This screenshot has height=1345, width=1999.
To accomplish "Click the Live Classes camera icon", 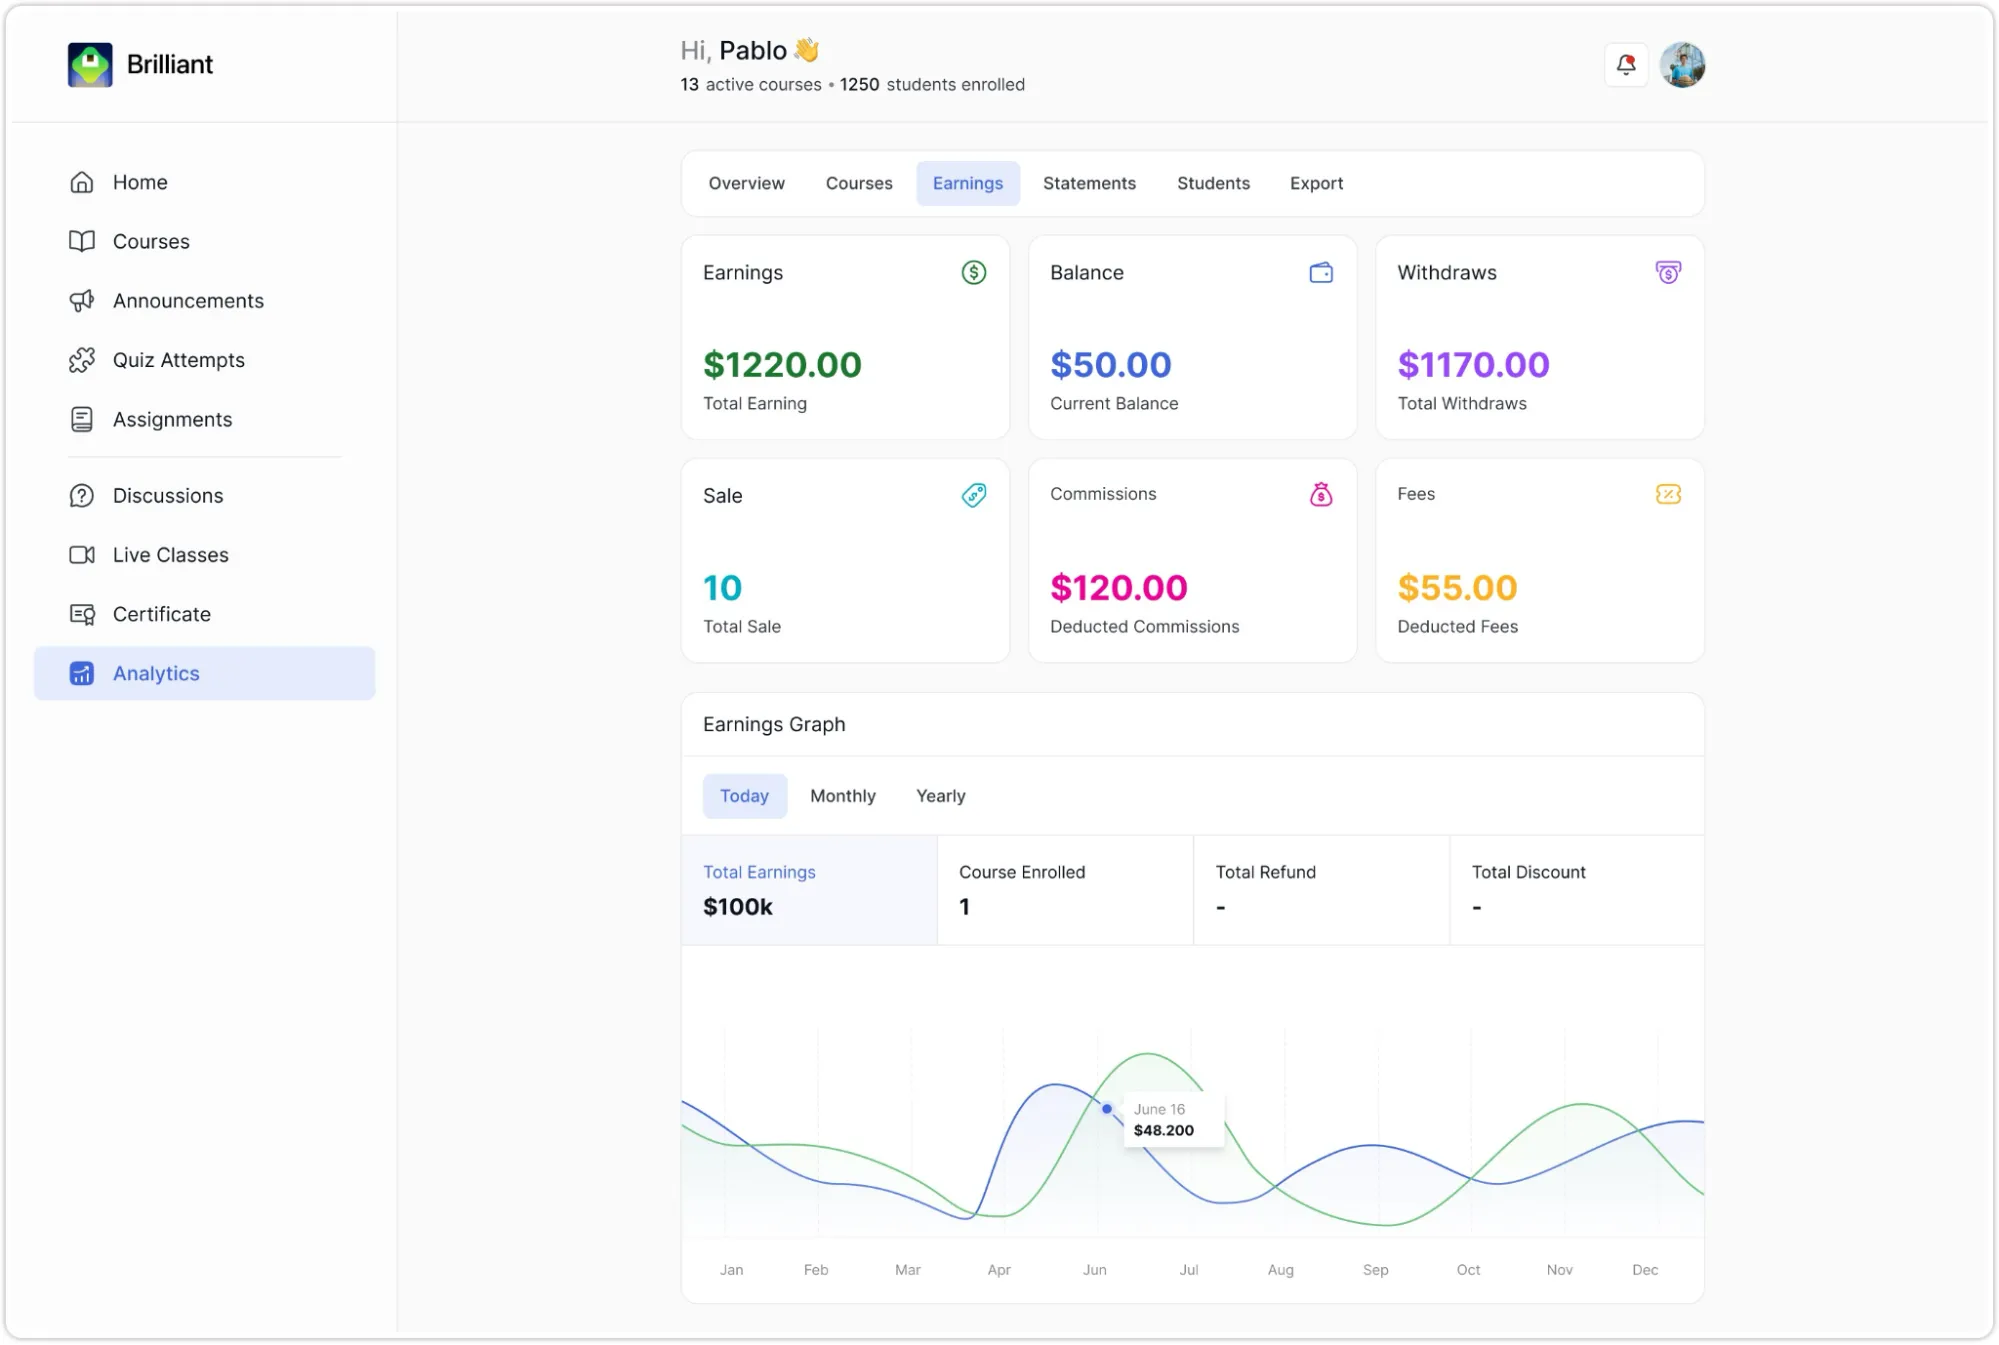I will click(82, 555).
